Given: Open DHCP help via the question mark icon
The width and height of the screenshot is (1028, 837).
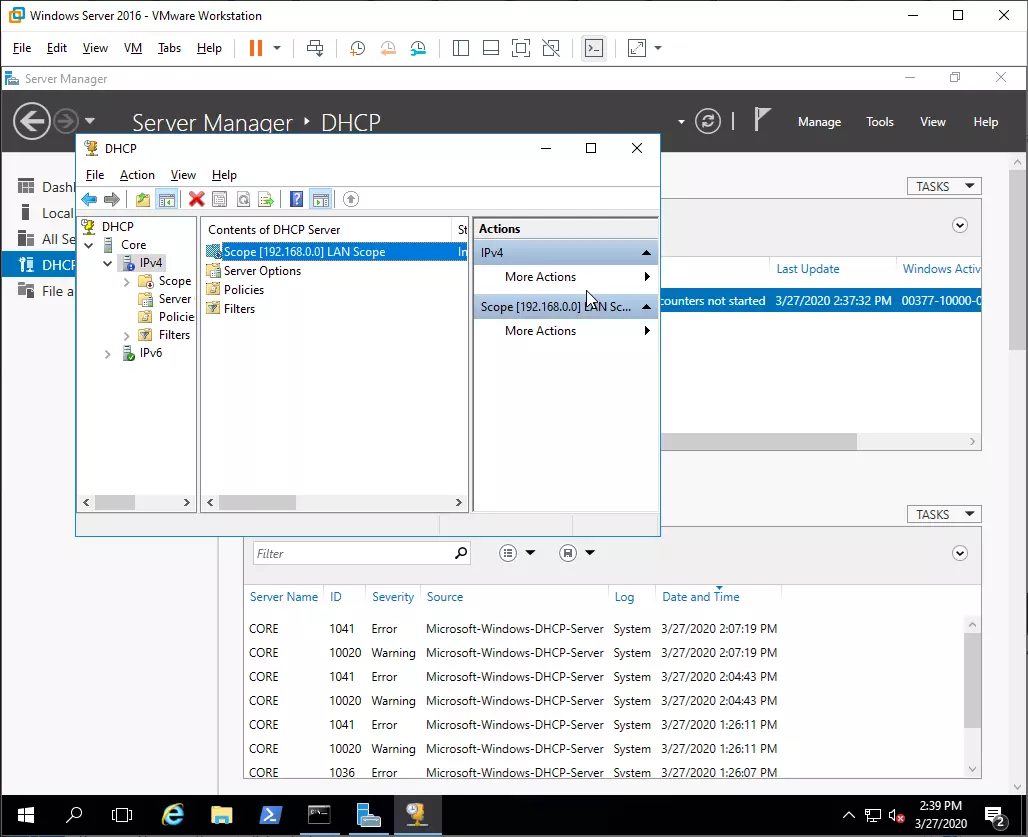Looking at the screenshot, I should coord(296,199).
